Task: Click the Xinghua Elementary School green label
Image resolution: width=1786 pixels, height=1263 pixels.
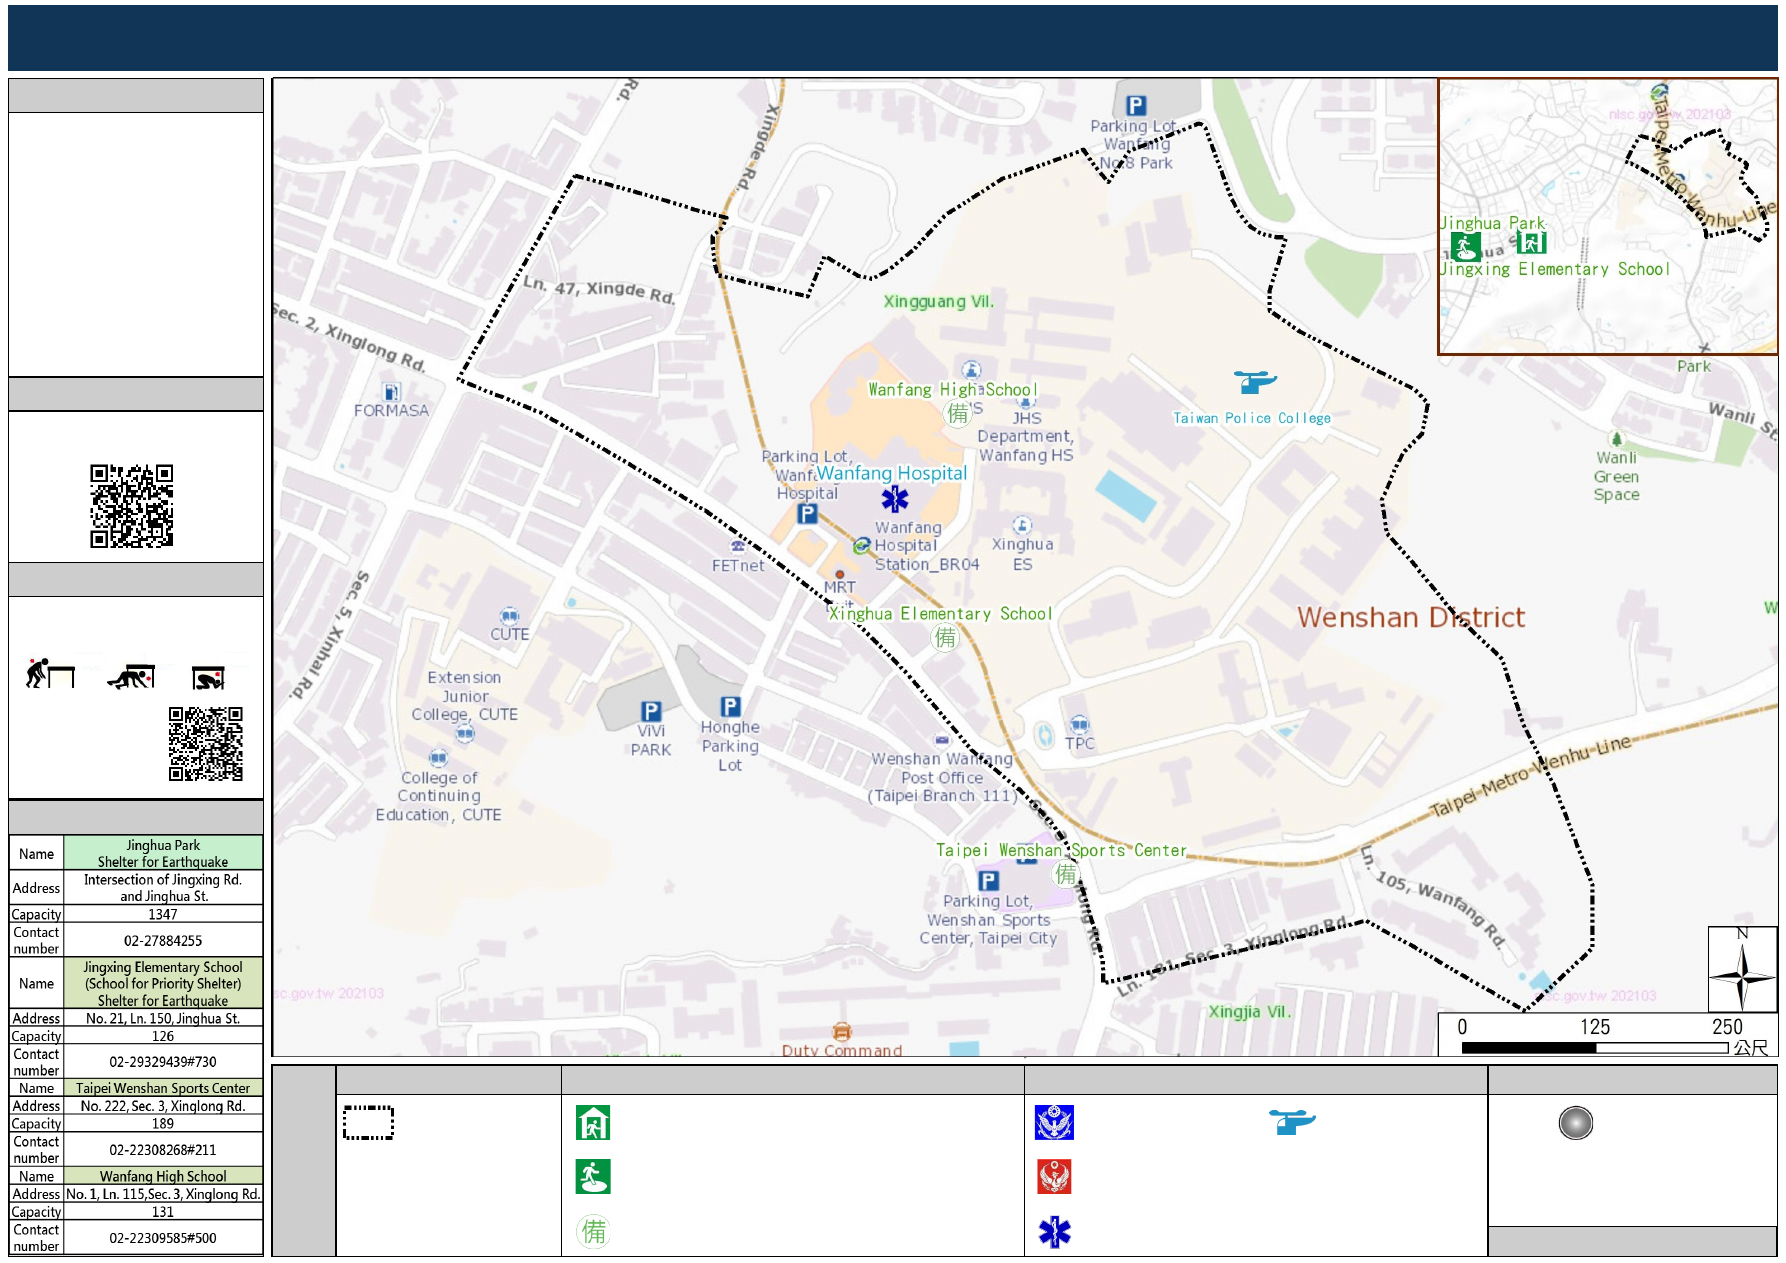Action: 940,614
